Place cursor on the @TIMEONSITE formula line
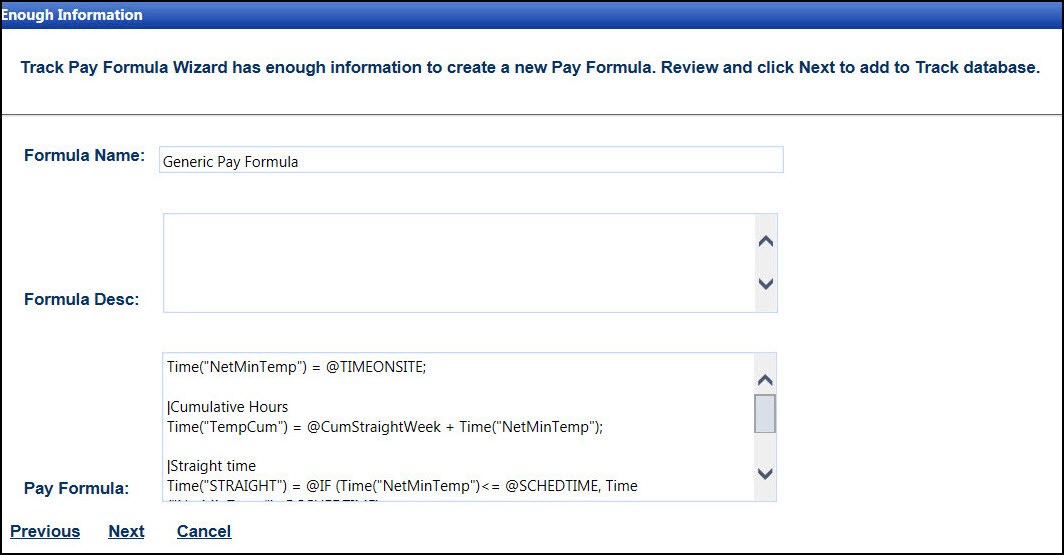 click(x=297, y=368)
